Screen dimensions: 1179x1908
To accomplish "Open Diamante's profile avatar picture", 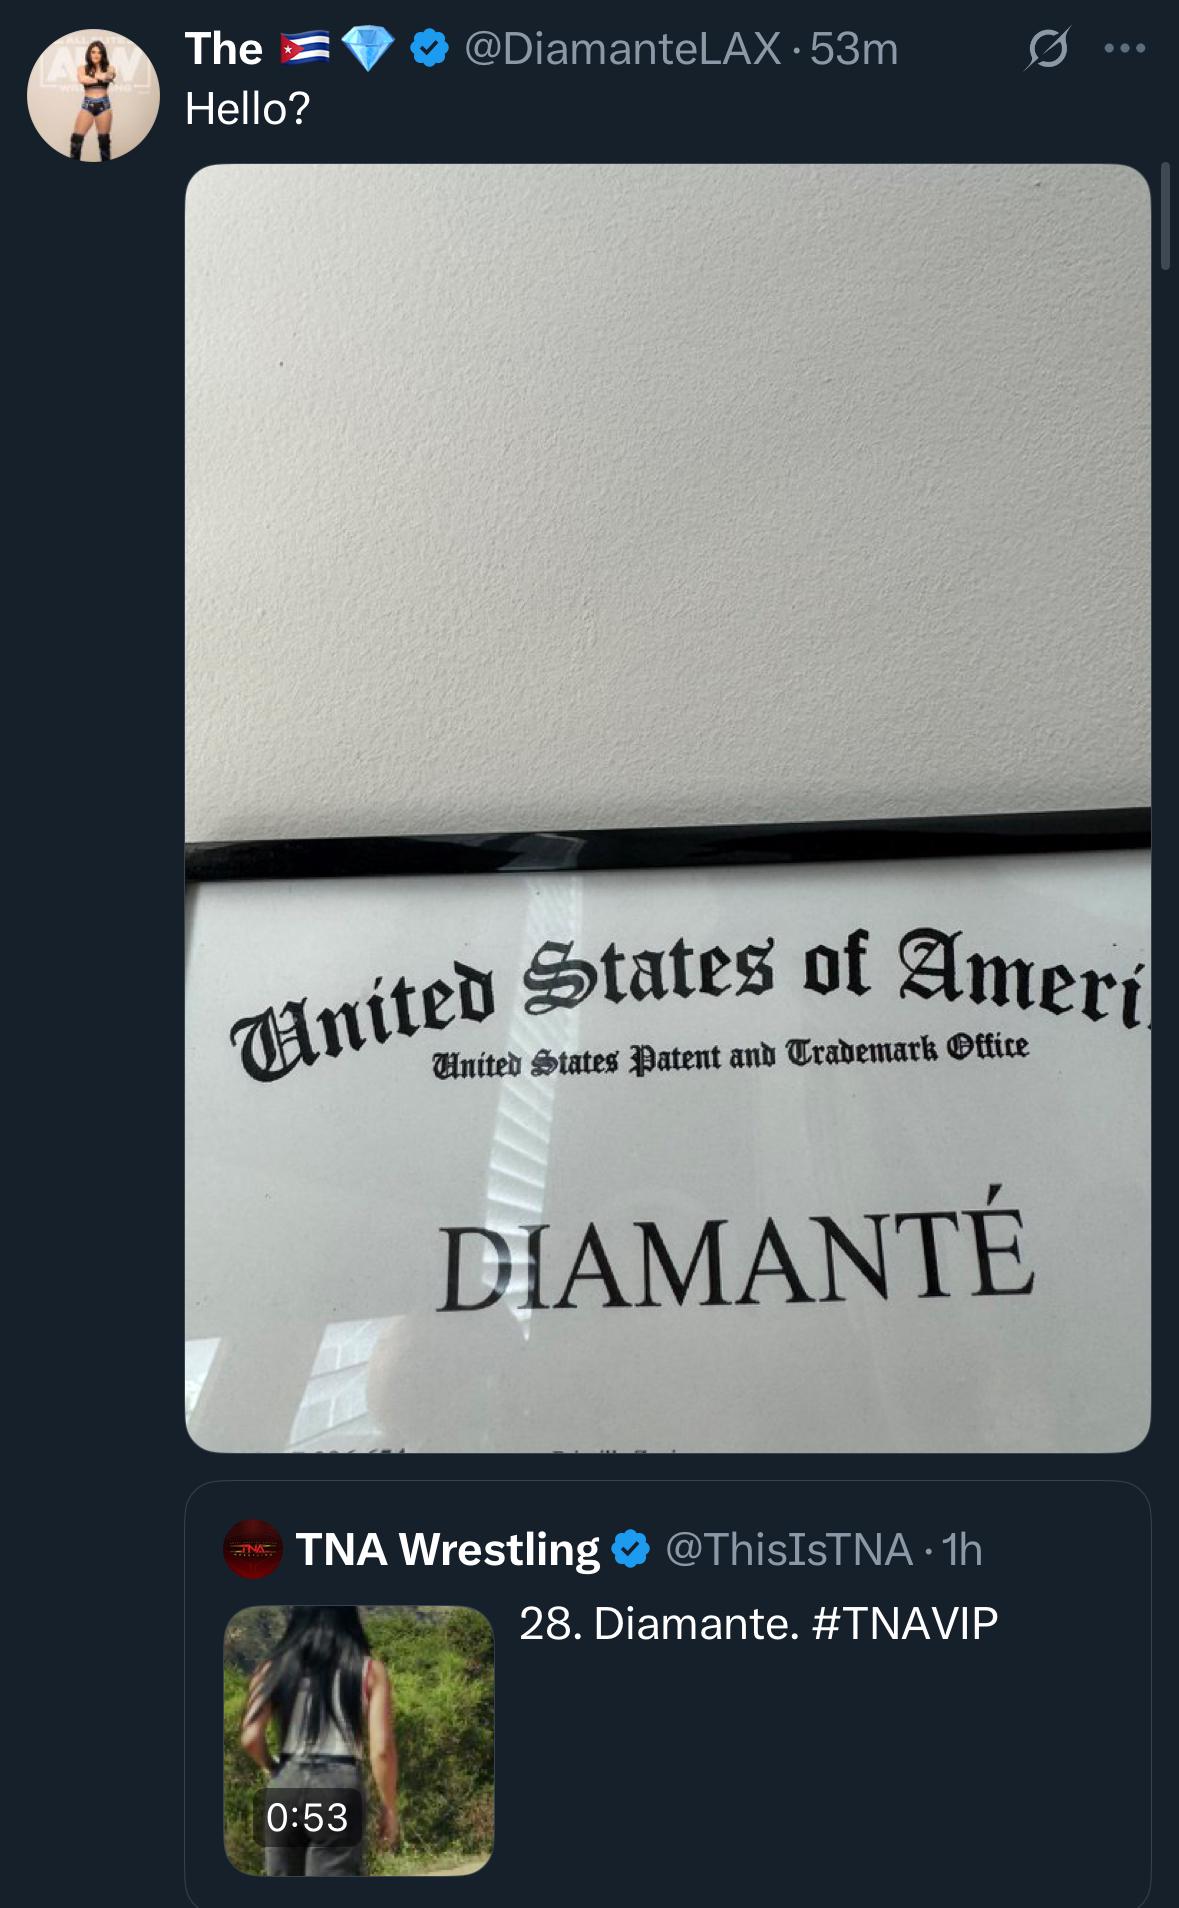I will (x=93, y=95).
